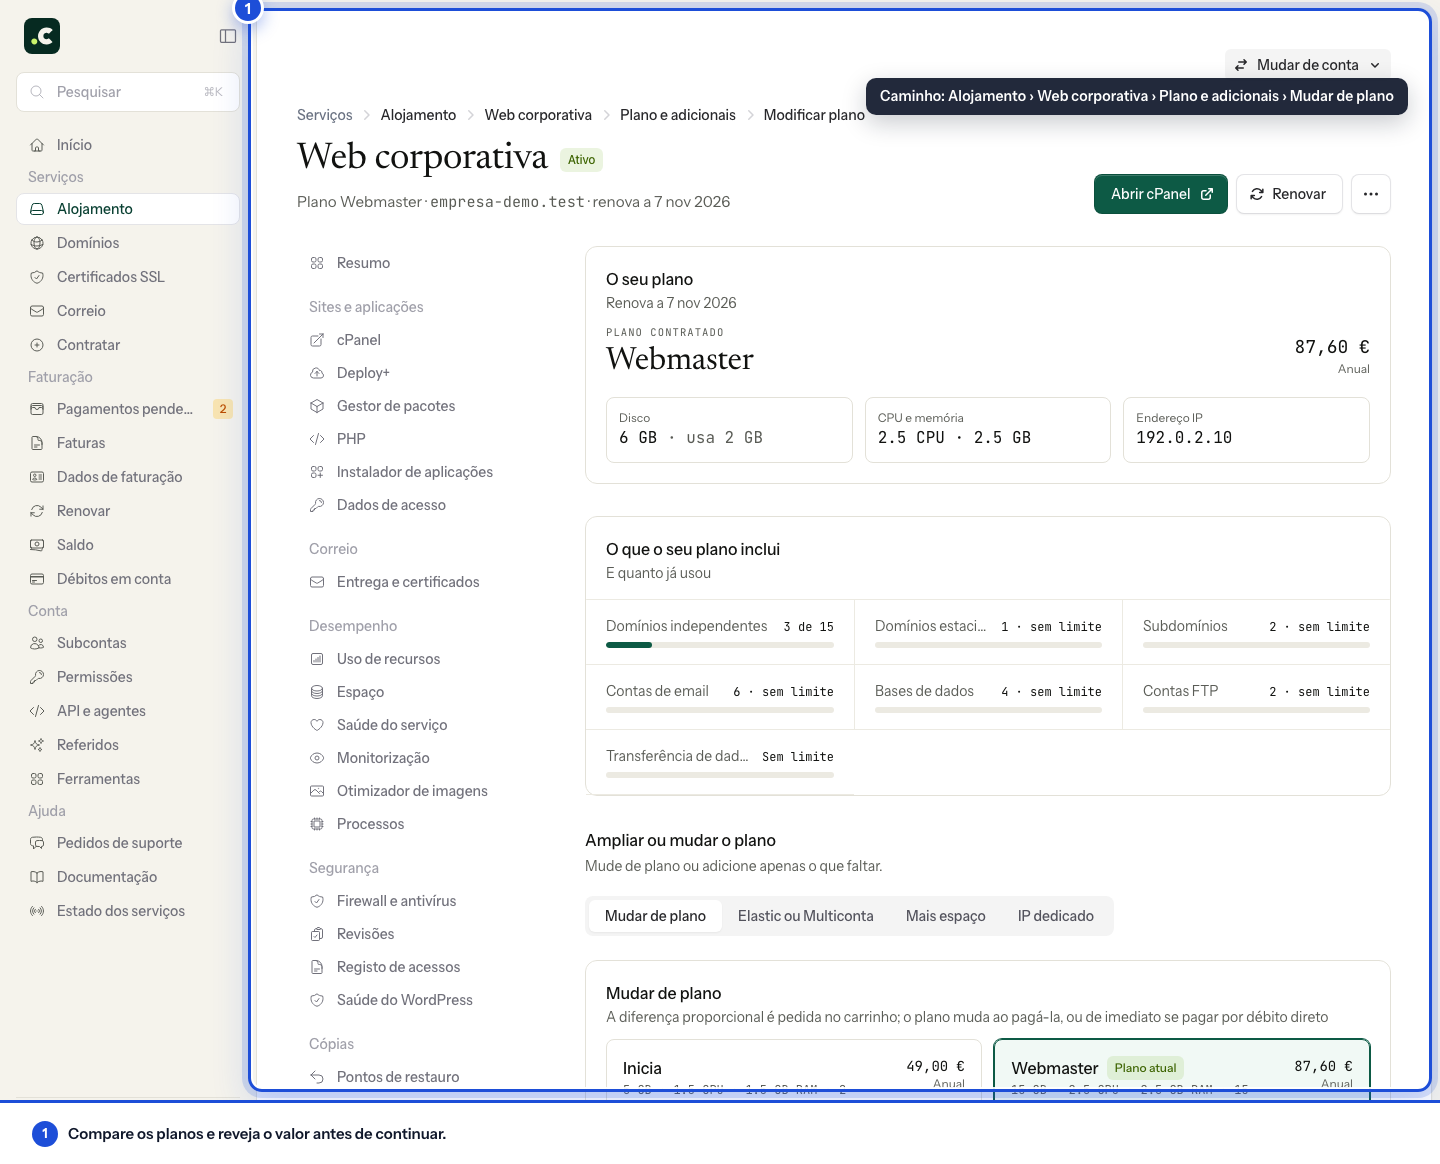Click the Subcontas users icon
This screenshot has width=1440, height=1164.
pyautogui.click(x=37, y=643)
